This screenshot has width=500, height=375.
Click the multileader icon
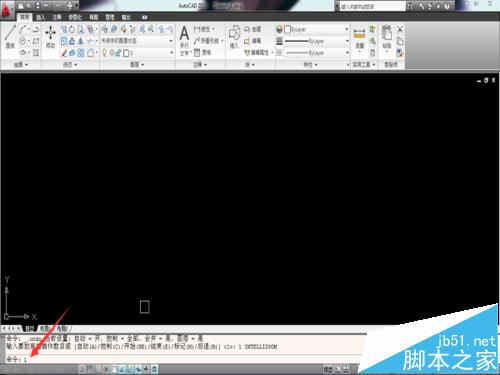pyautogui.click(x=197, y=41)
